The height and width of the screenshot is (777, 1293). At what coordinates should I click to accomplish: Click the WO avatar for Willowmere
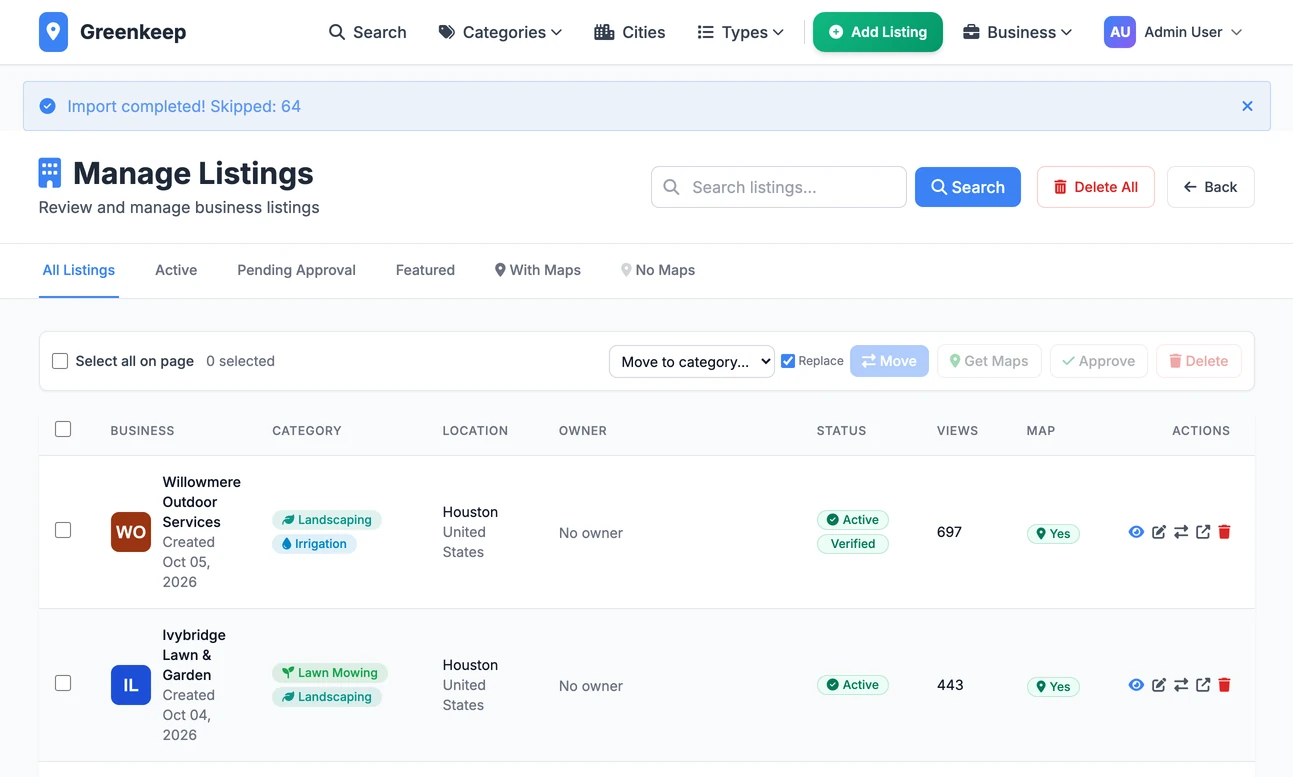pyautogui.click(x=131, y=532)
